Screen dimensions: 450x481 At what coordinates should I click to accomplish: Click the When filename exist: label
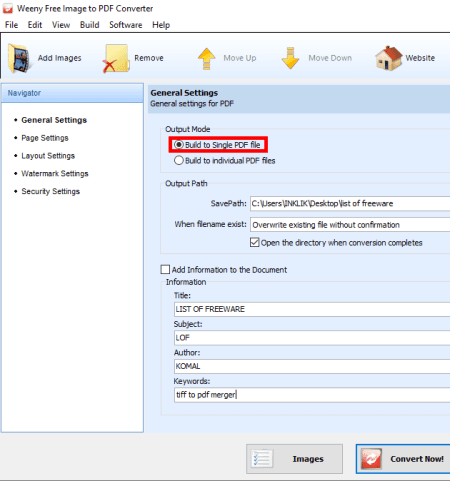pyautogui.click(x=210, y=224)
